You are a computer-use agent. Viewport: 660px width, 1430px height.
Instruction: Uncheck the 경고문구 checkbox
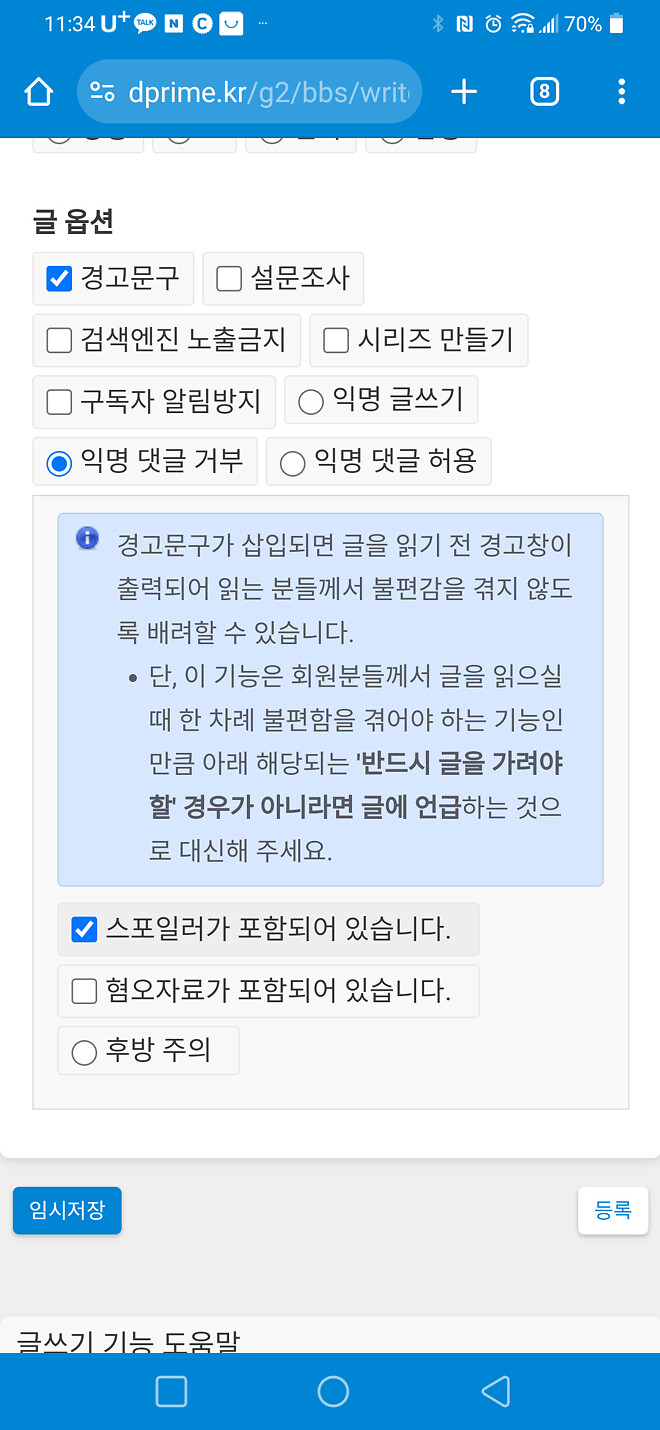[57, 278]
